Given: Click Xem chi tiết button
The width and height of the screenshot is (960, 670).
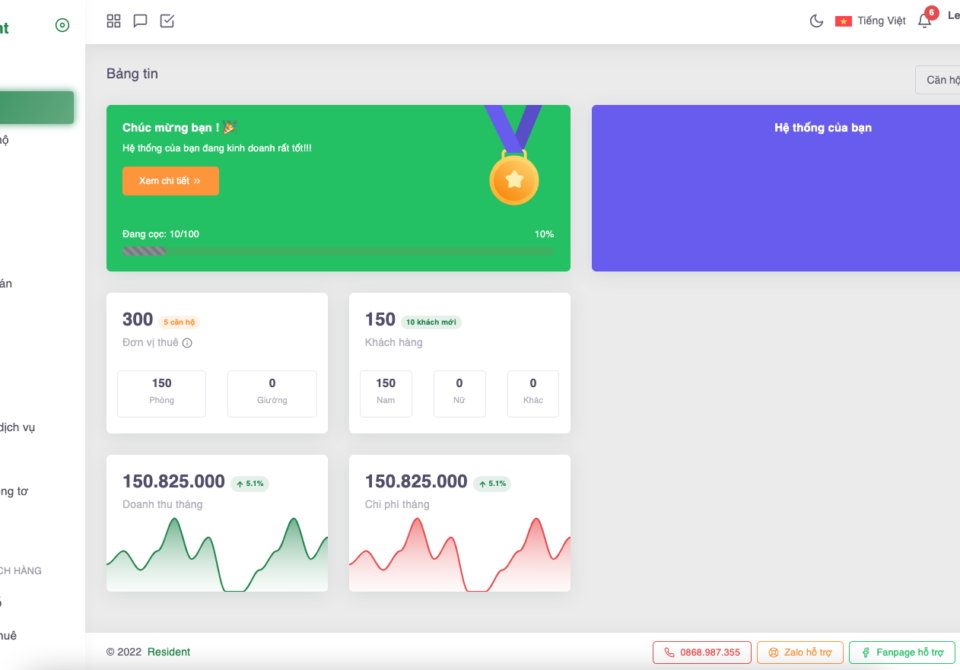Looking at the screenshot, I should [170, 181].
